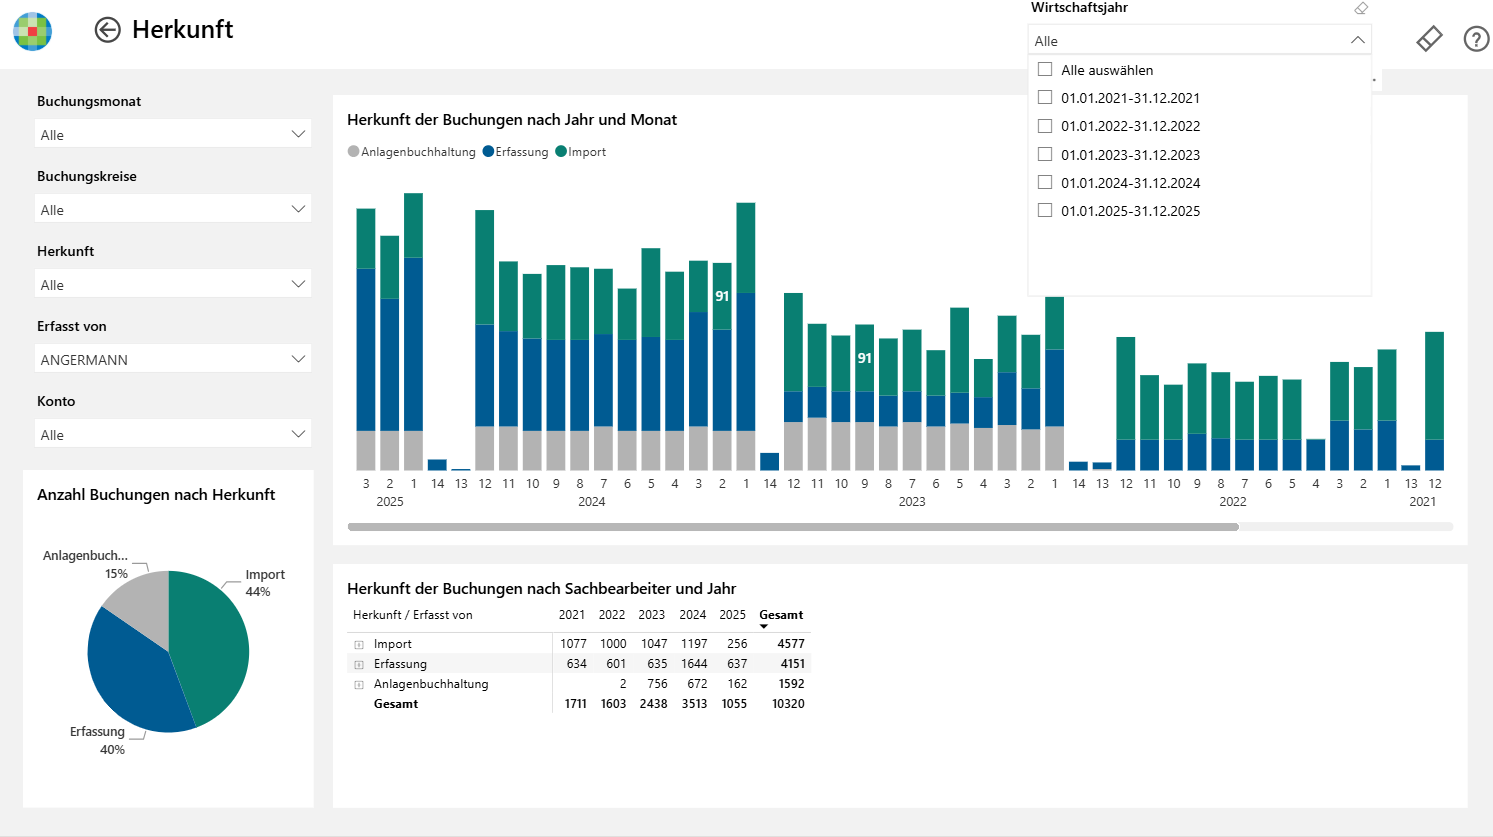Collapse the Wirtschaftsjahr dropdown
The height and width of the screenshot is (837, 1493).
1357,40
